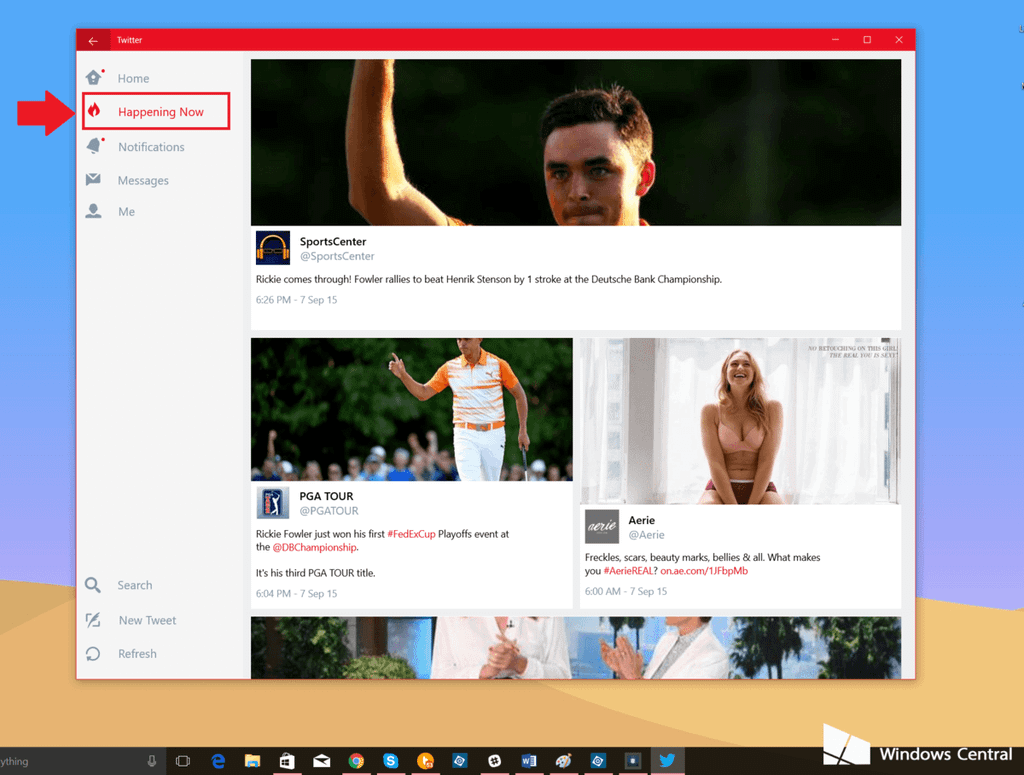Click the PGA TOUR profile avatar
The image size is (1024, 775).
click(x=273, y=503)
